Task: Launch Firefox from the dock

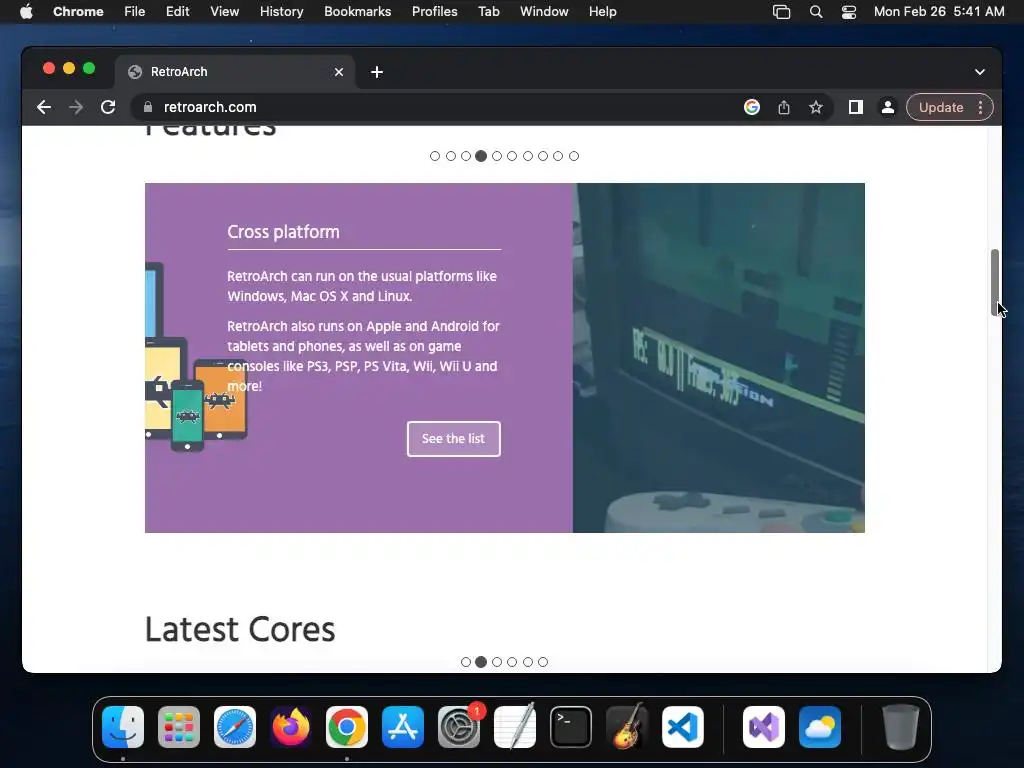Action: coord(291,727)
